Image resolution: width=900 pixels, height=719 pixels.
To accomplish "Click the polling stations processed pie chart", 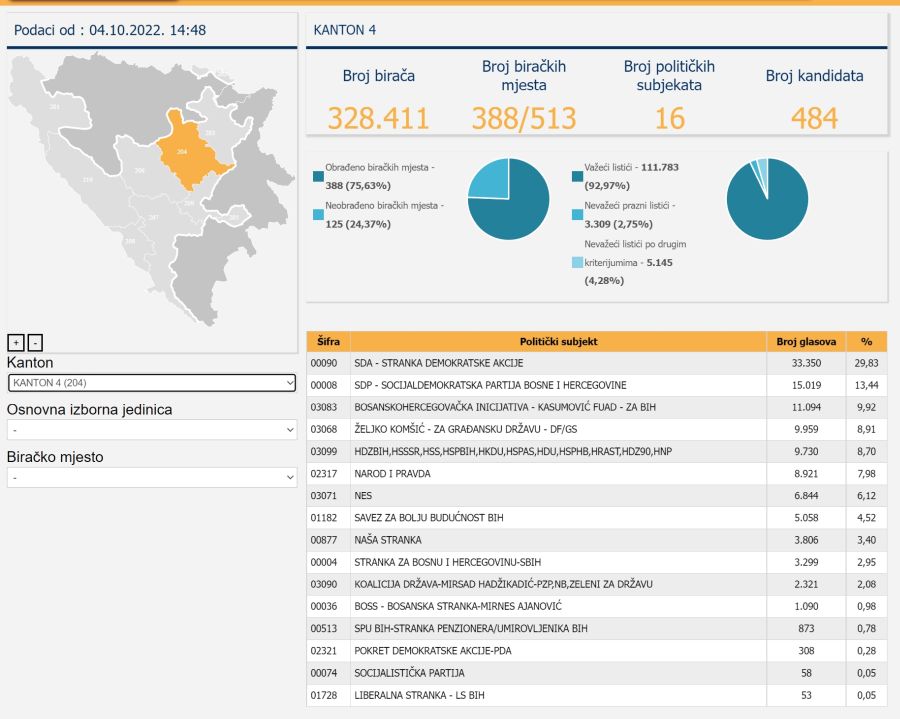I will coord(508,199).
